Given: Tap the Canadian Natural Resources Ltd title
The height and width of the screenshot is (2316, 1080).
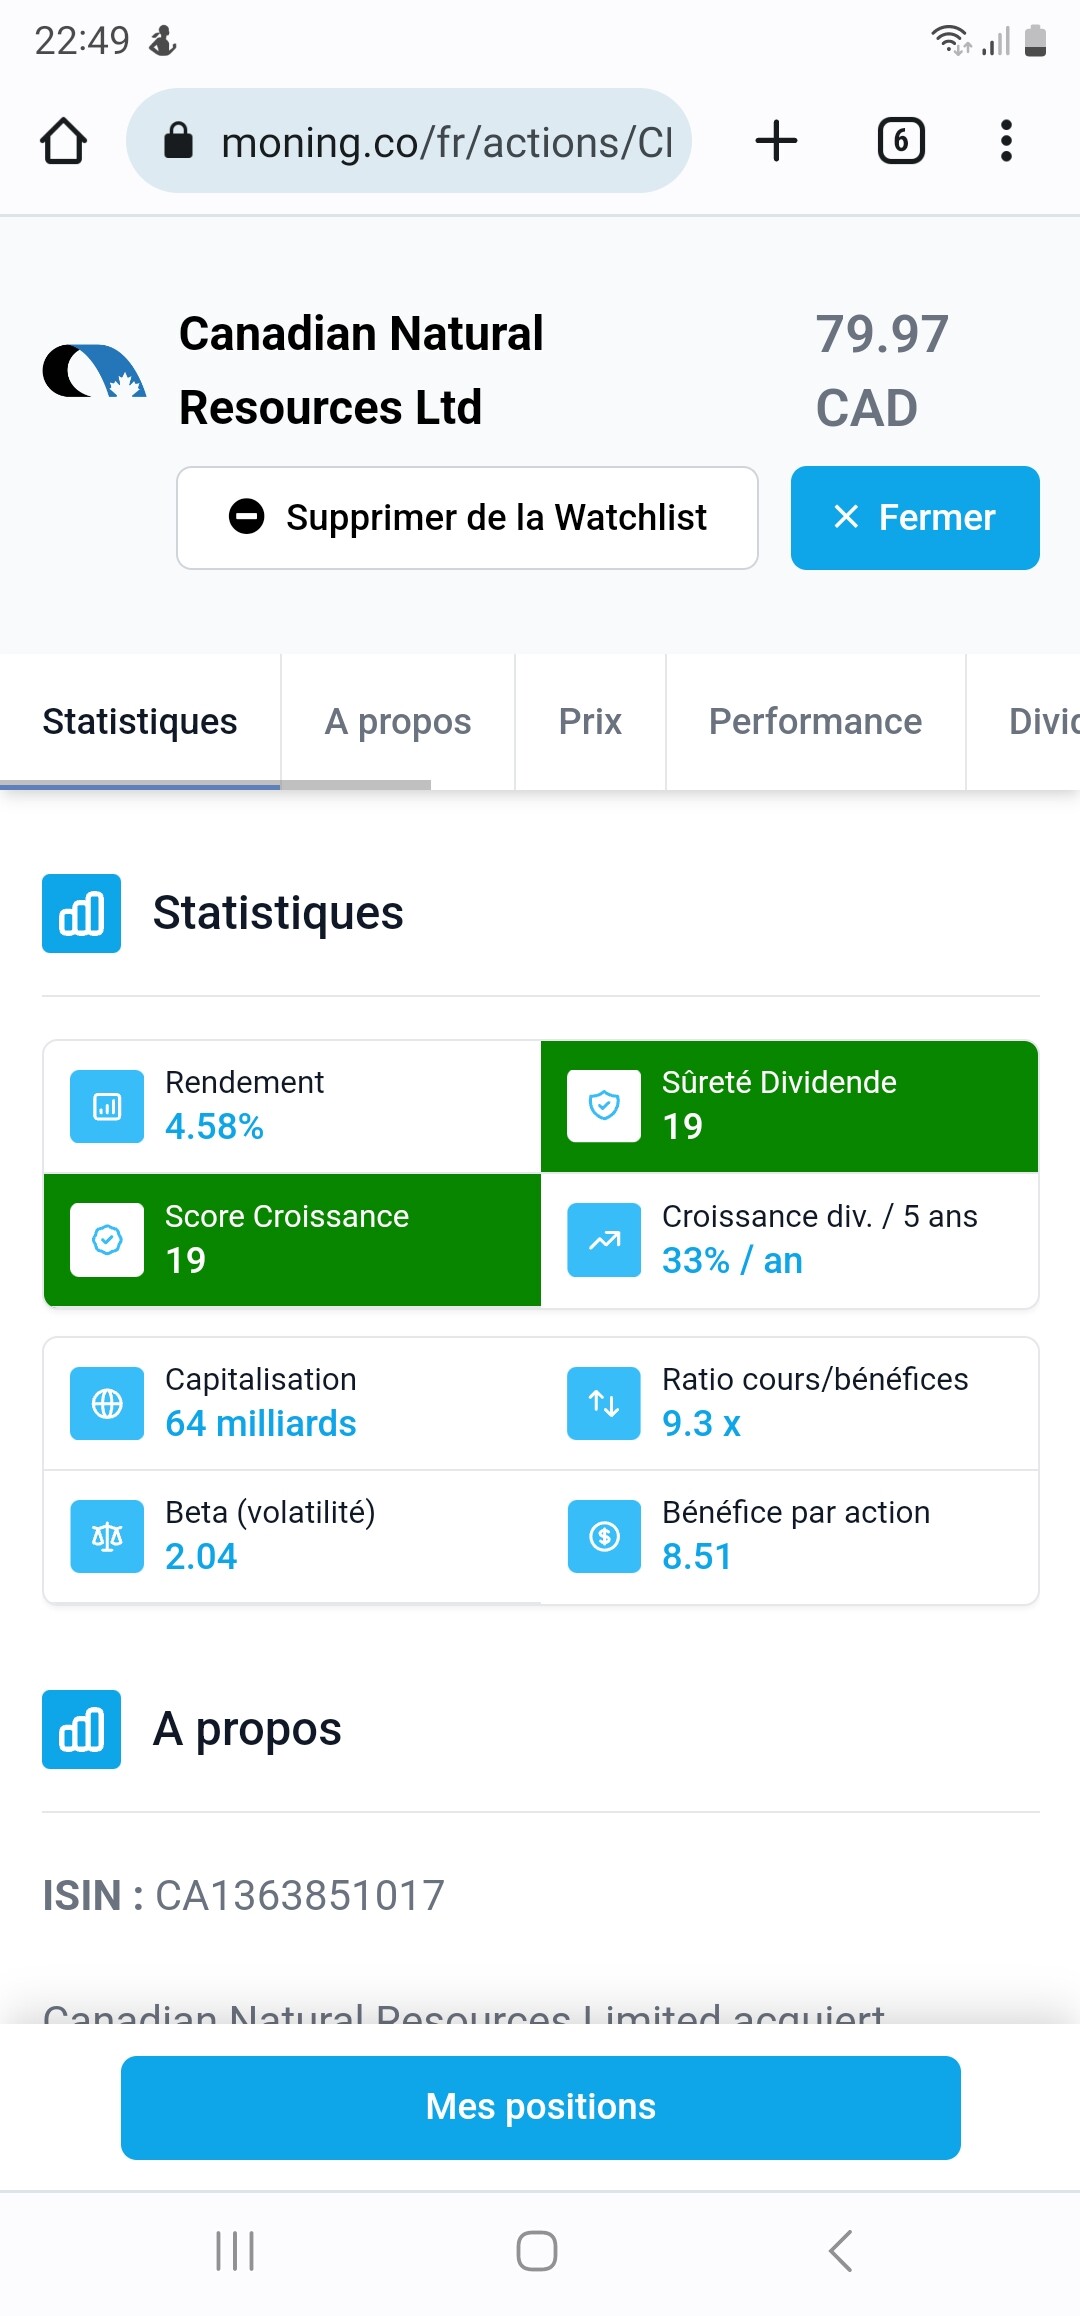Looking at the screenshot, I should pos(361,371).
